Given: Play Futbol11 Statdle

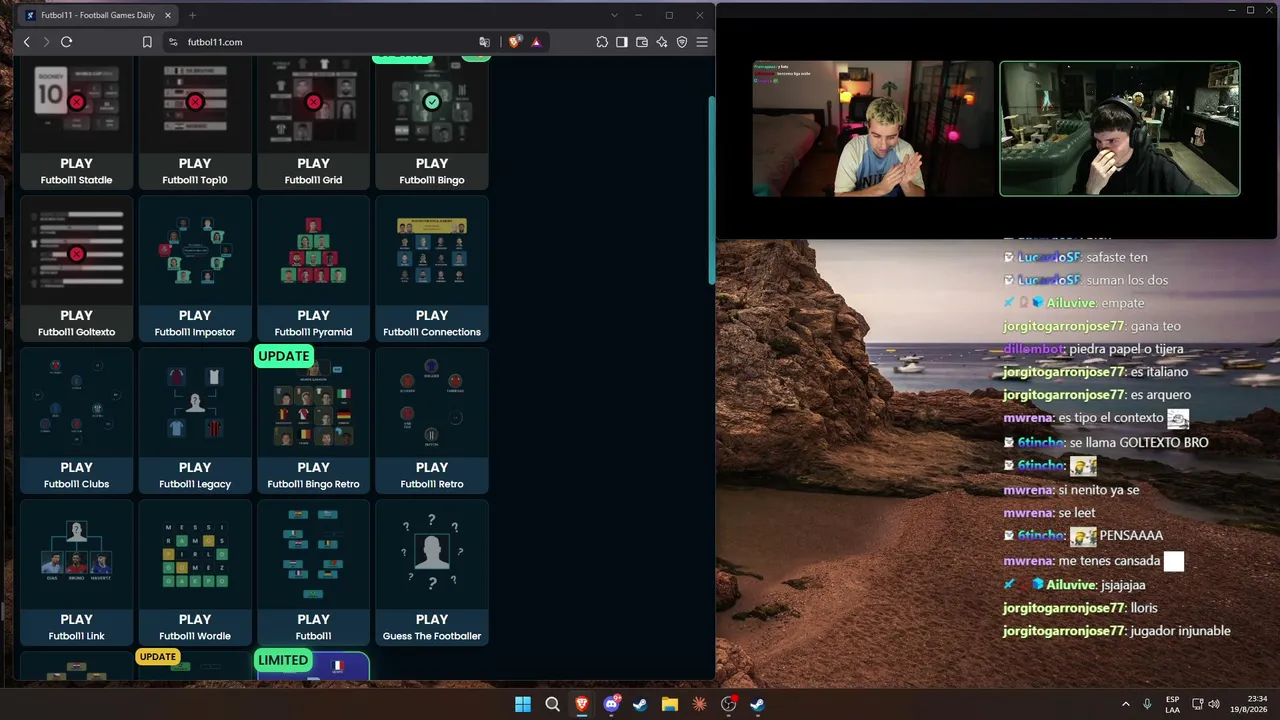Looking at the screenshot, I should click(76, 122).
